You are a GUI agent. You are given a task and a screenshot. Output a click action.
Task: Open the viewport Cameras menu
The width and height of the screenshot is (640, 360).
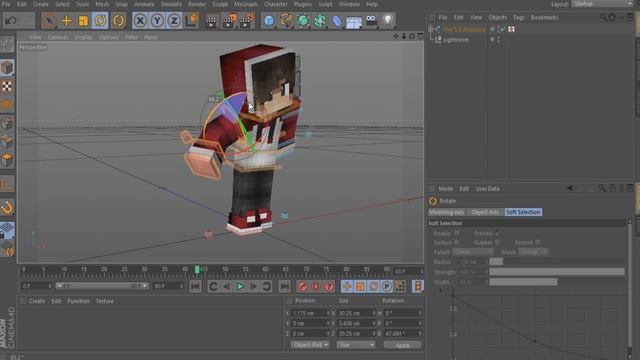pos(58,37)
